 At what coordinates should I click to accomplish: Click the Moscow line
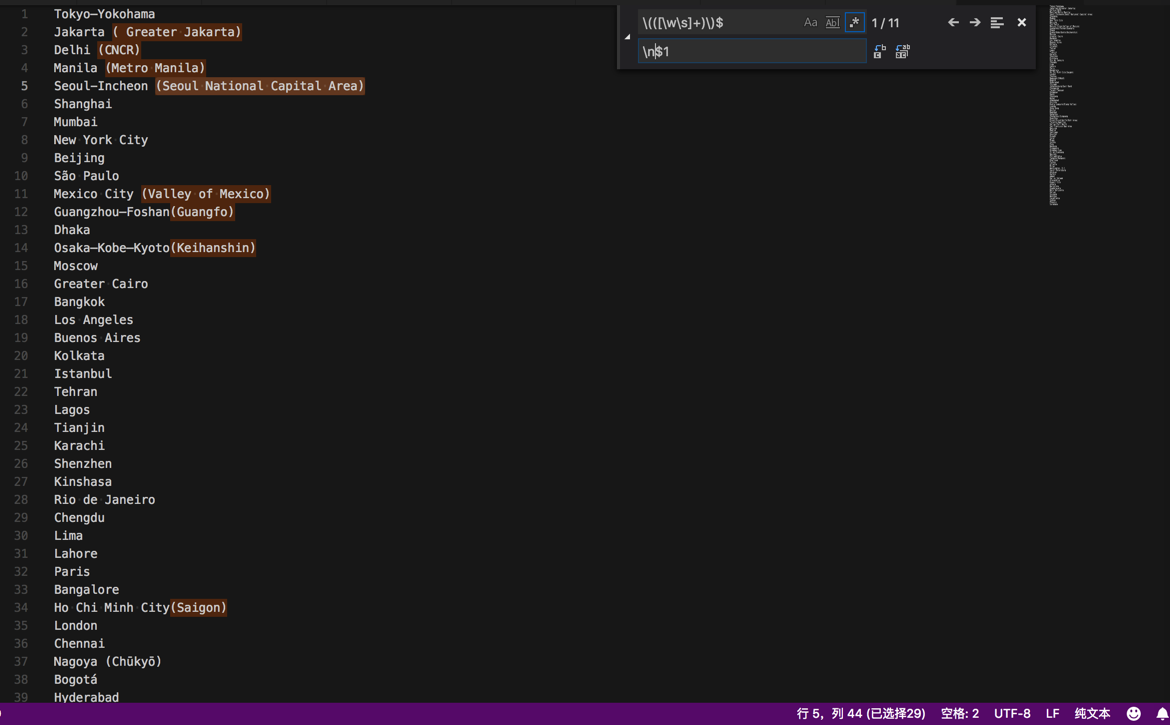[x=75, y=266]
